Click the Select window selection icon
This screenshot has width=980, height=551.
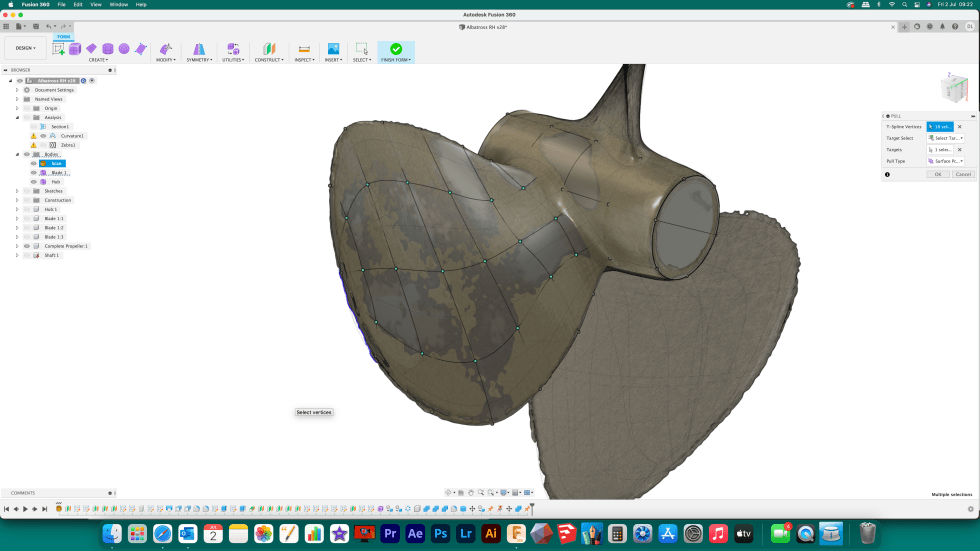tap(361, 49)
